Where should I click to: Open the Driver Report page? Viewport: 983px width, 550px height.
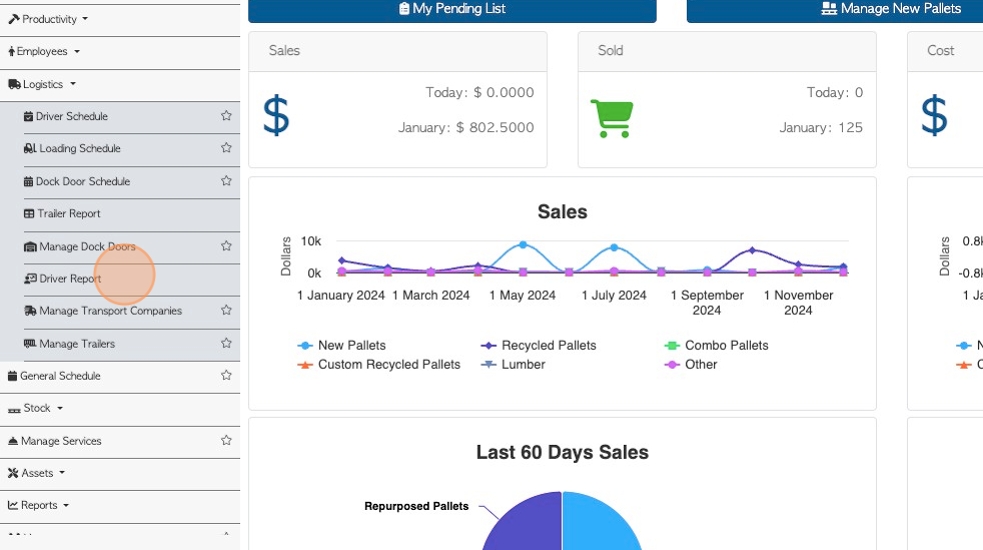pos(70,278)
